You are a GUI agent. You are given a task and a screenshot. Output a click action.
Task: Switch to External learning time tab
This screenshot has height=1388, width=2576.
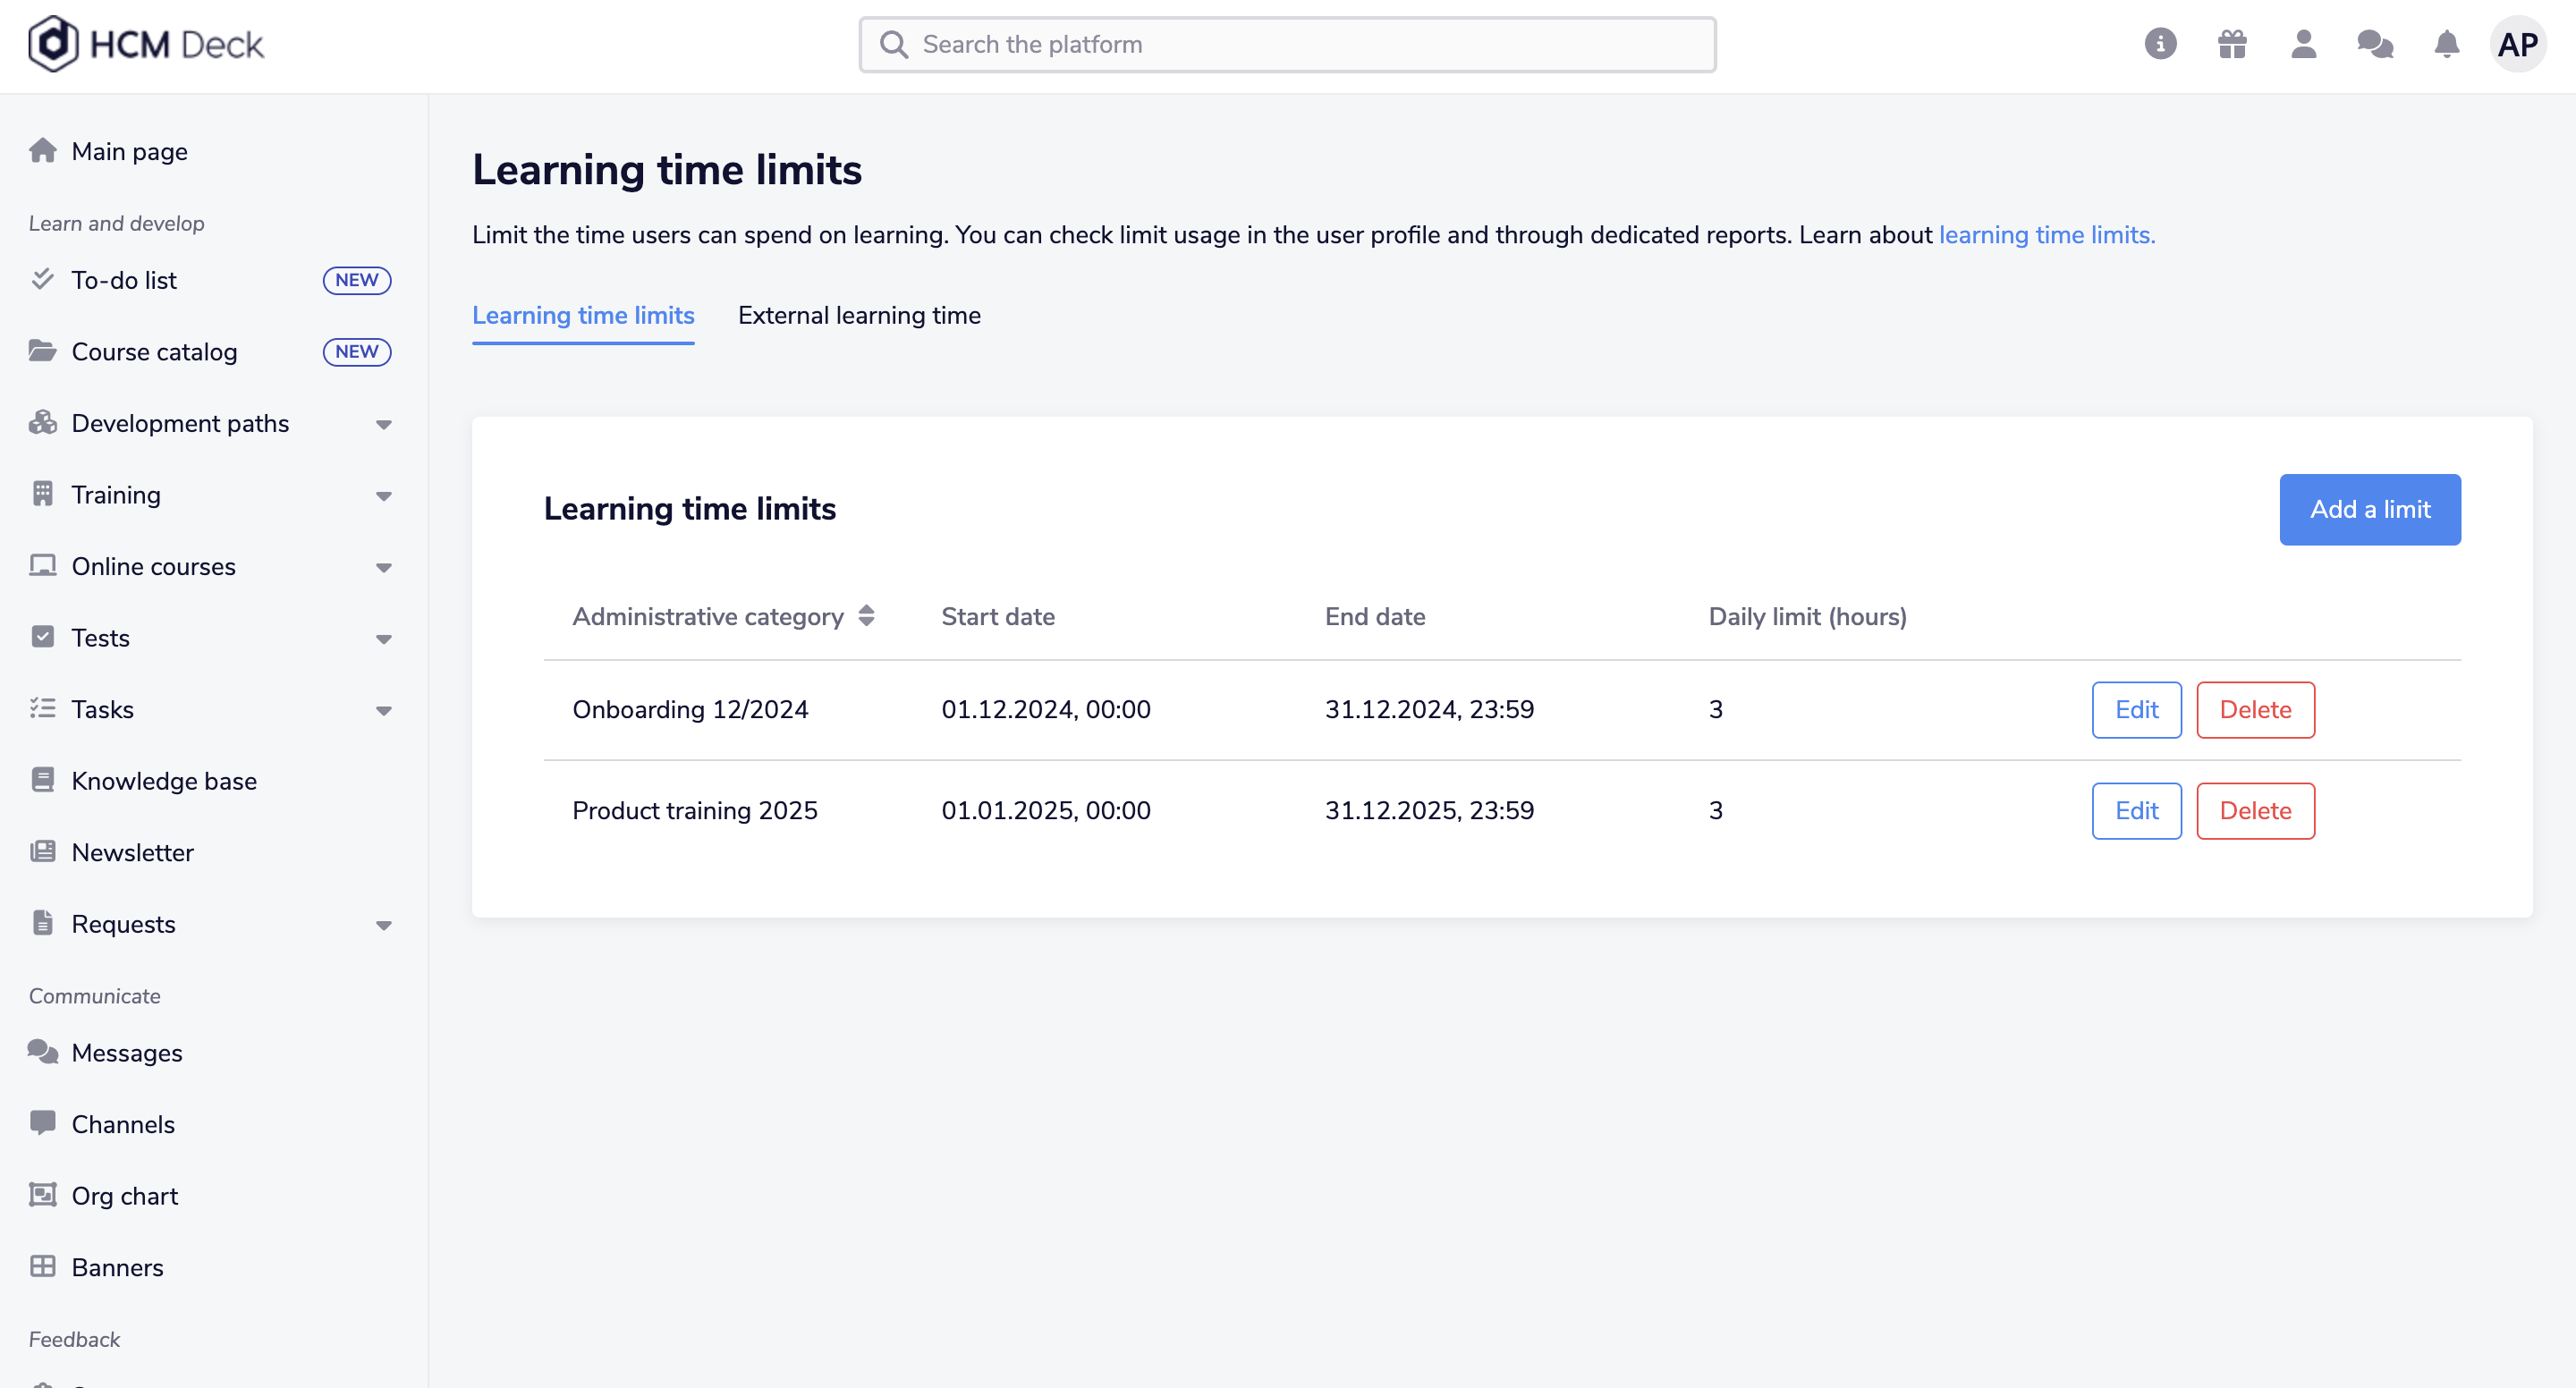(859, 316)
